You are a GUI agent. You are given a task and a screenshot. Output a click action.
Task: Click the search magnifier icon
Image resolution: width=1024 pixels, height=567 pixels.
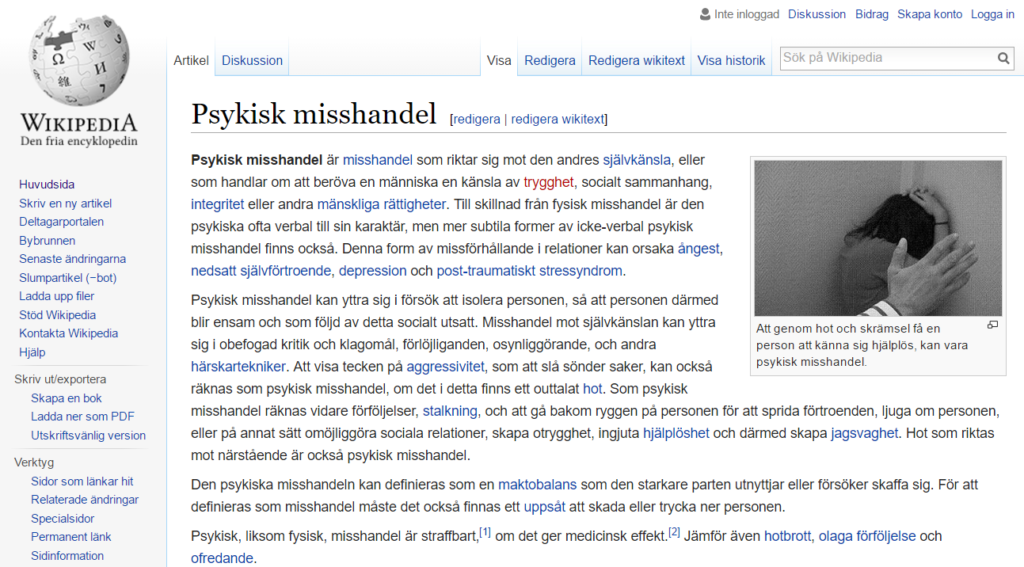click(1003, 59)
